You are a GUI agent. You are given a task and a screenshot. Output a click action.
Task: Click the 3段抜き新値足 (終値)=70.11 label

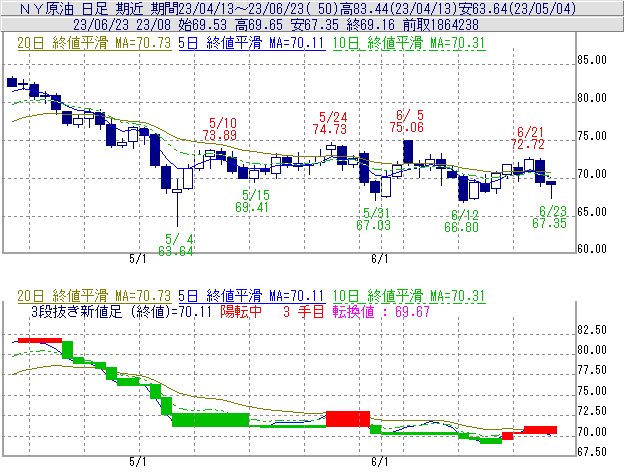pos(121,311)
